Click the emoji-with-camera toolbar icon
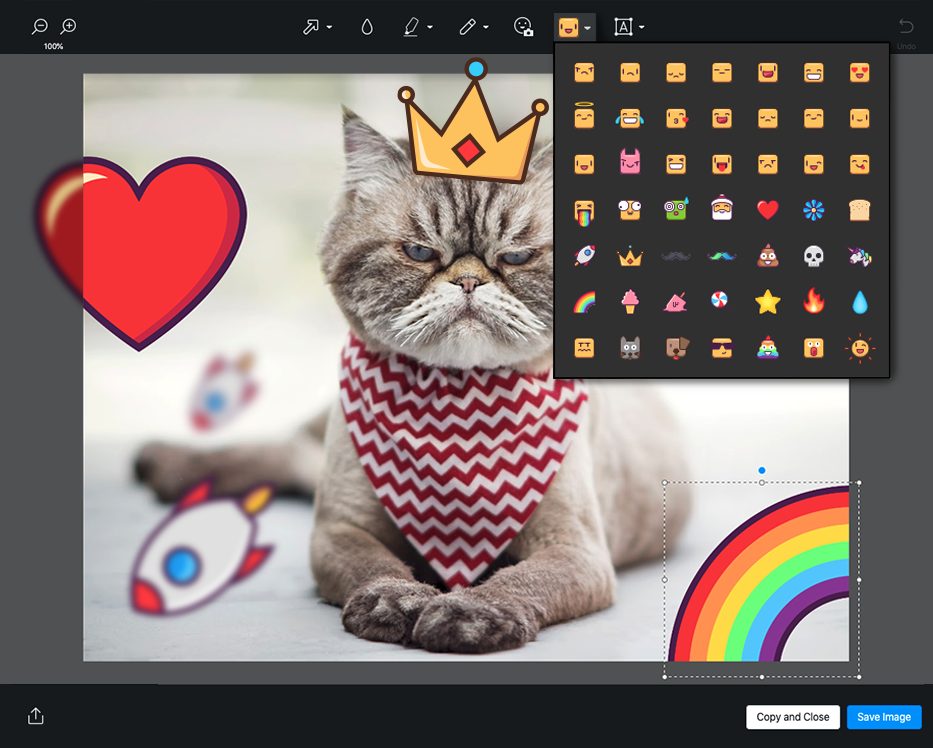The width and height of the screenshot is (933, 748). click(x=523, y=27)
